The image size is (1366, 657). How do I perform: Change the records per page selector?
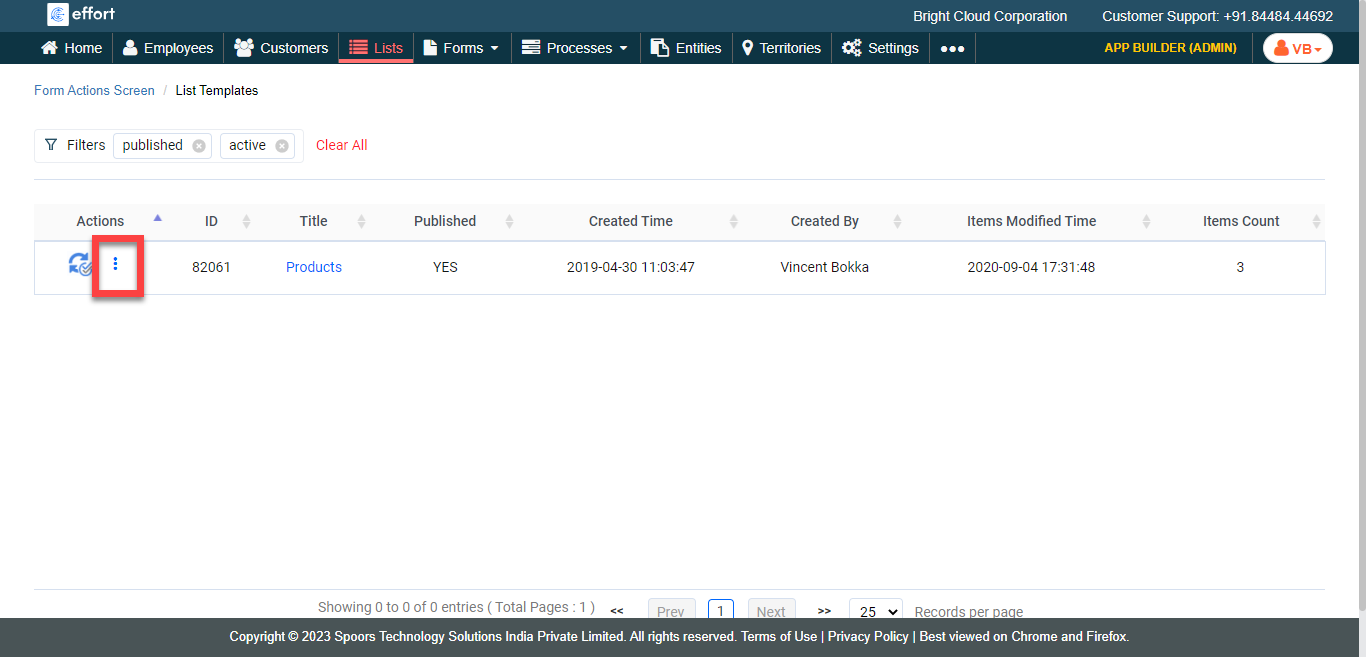tap(875, 611)
